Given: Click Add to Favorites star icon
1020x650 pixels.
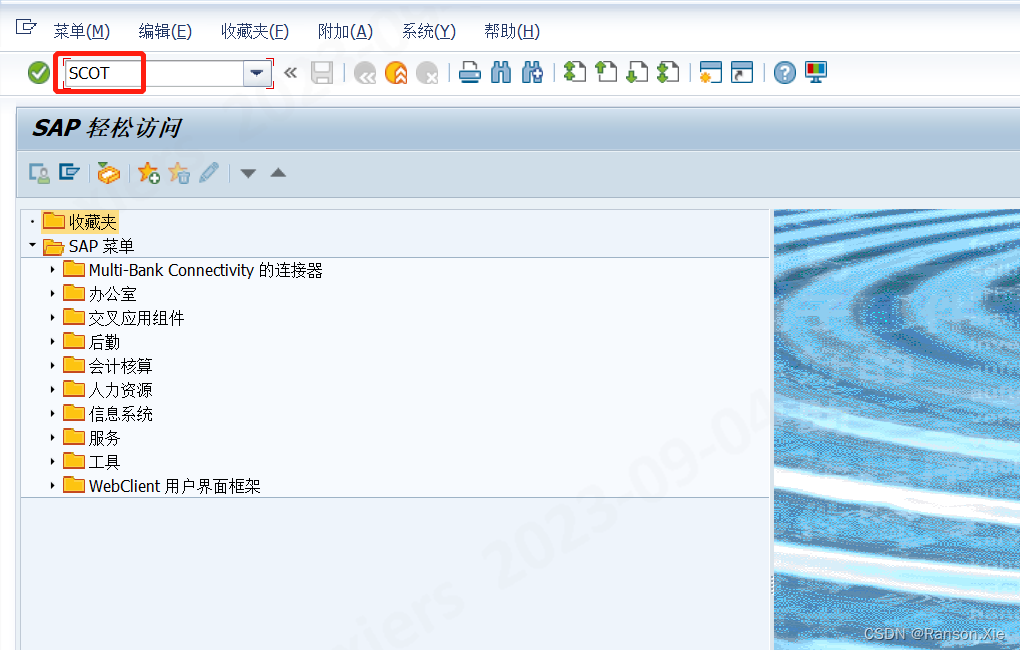Looking at the screenshot, I should click(148, 173).
